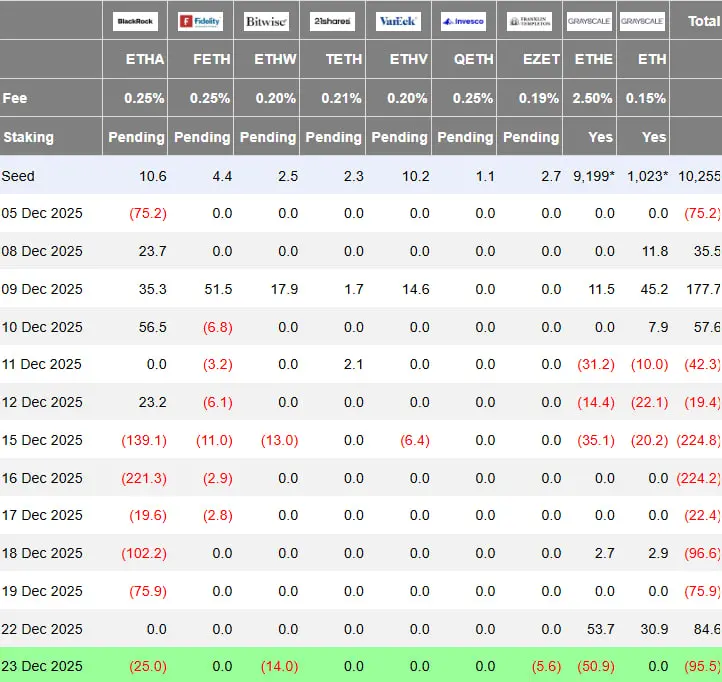The image size is (722, 682).
Task: Click the VanEck logo
Action: [398, 21]
